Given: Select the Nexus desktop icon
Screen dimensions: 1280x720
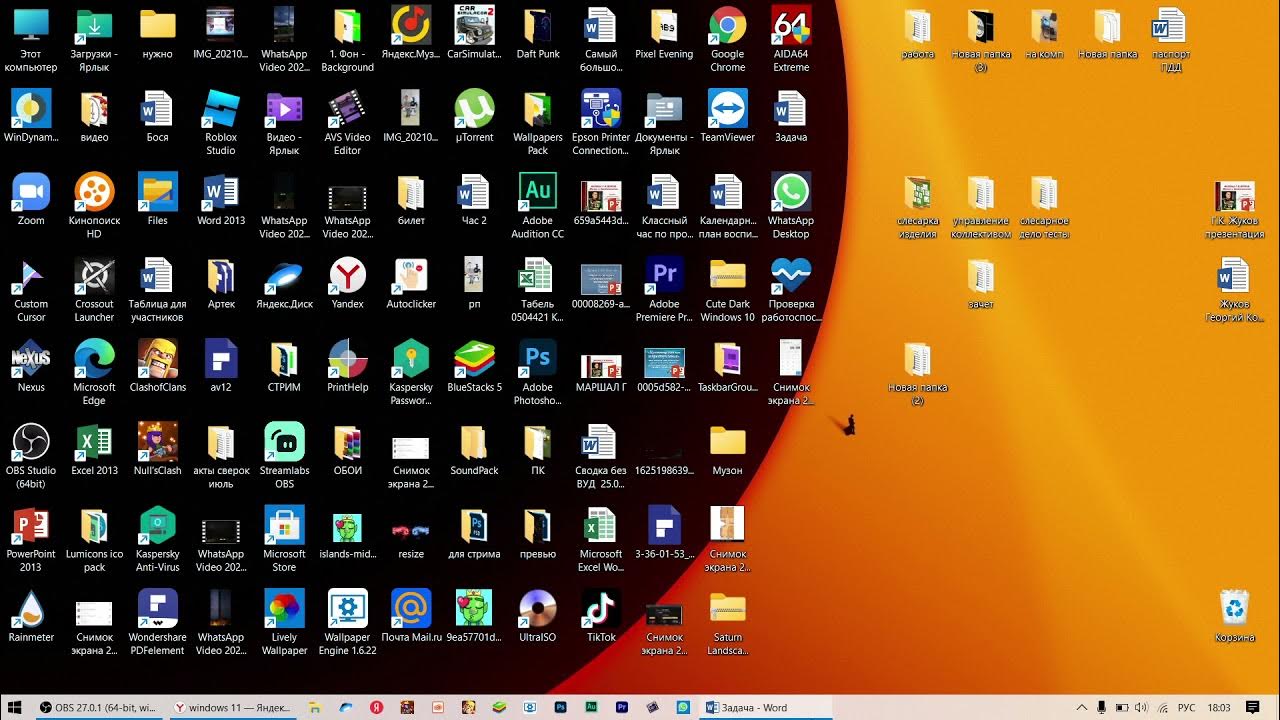Looking at the screenshot, I should coord(31,365).
